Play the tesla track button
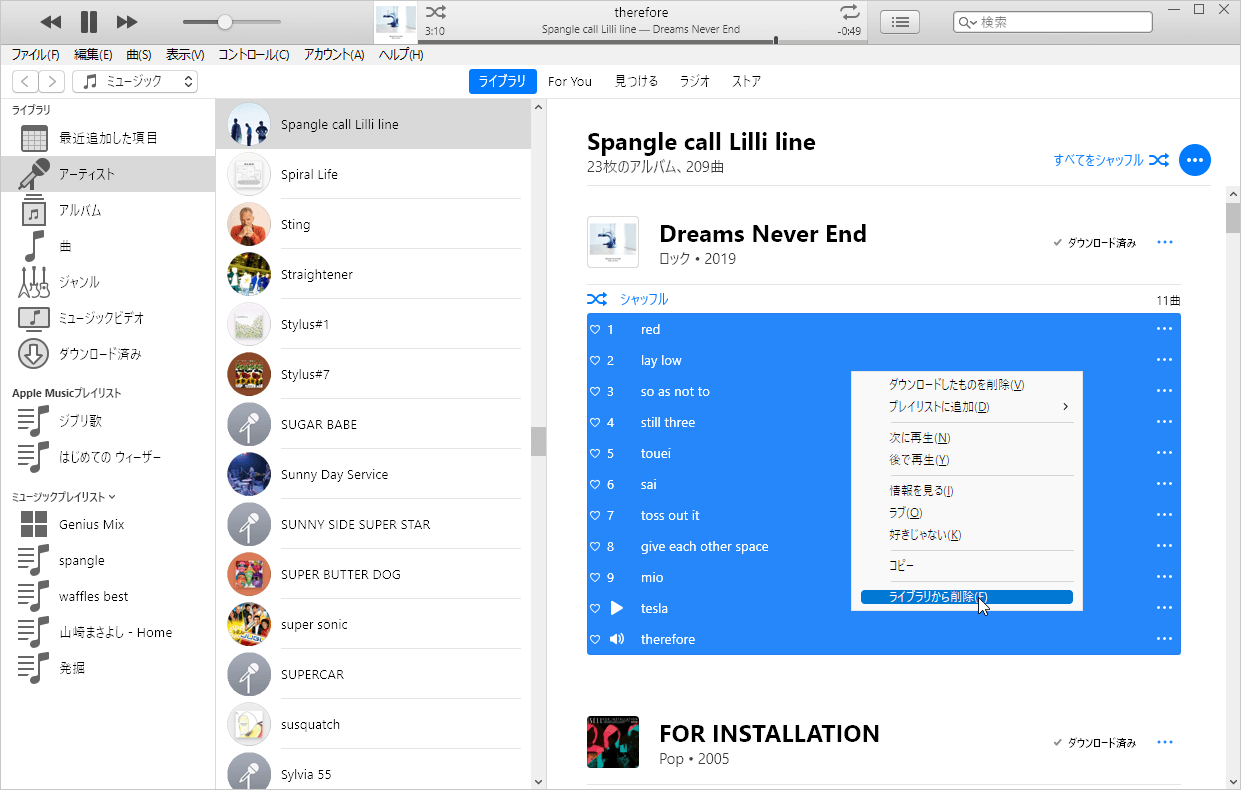This screenshot has height=790, width=1241. 617,608
